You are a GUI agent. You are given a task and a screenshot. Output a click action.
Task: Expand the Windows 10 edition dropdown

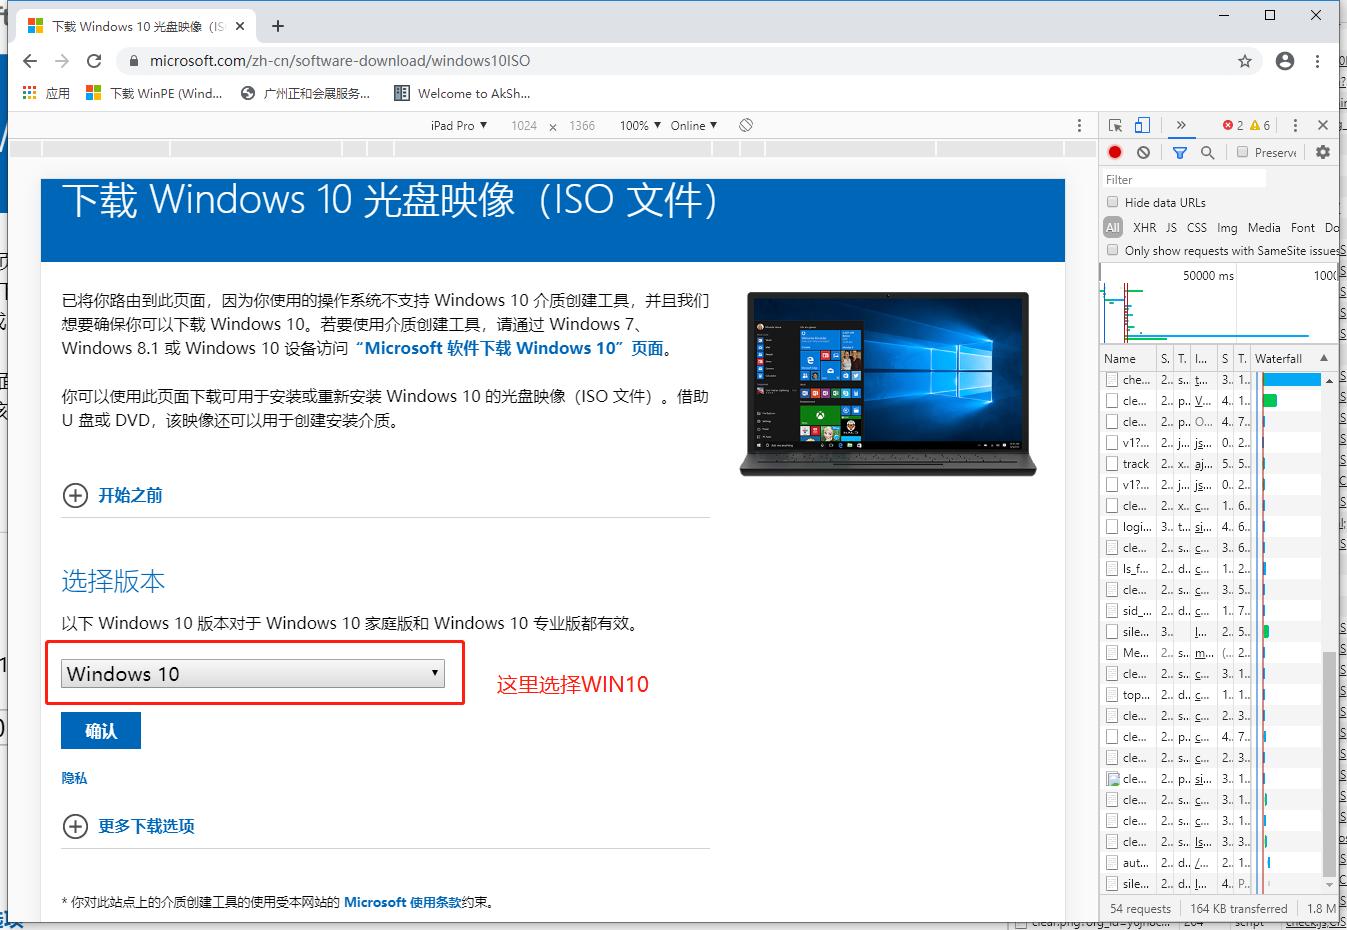coord(250,673)
